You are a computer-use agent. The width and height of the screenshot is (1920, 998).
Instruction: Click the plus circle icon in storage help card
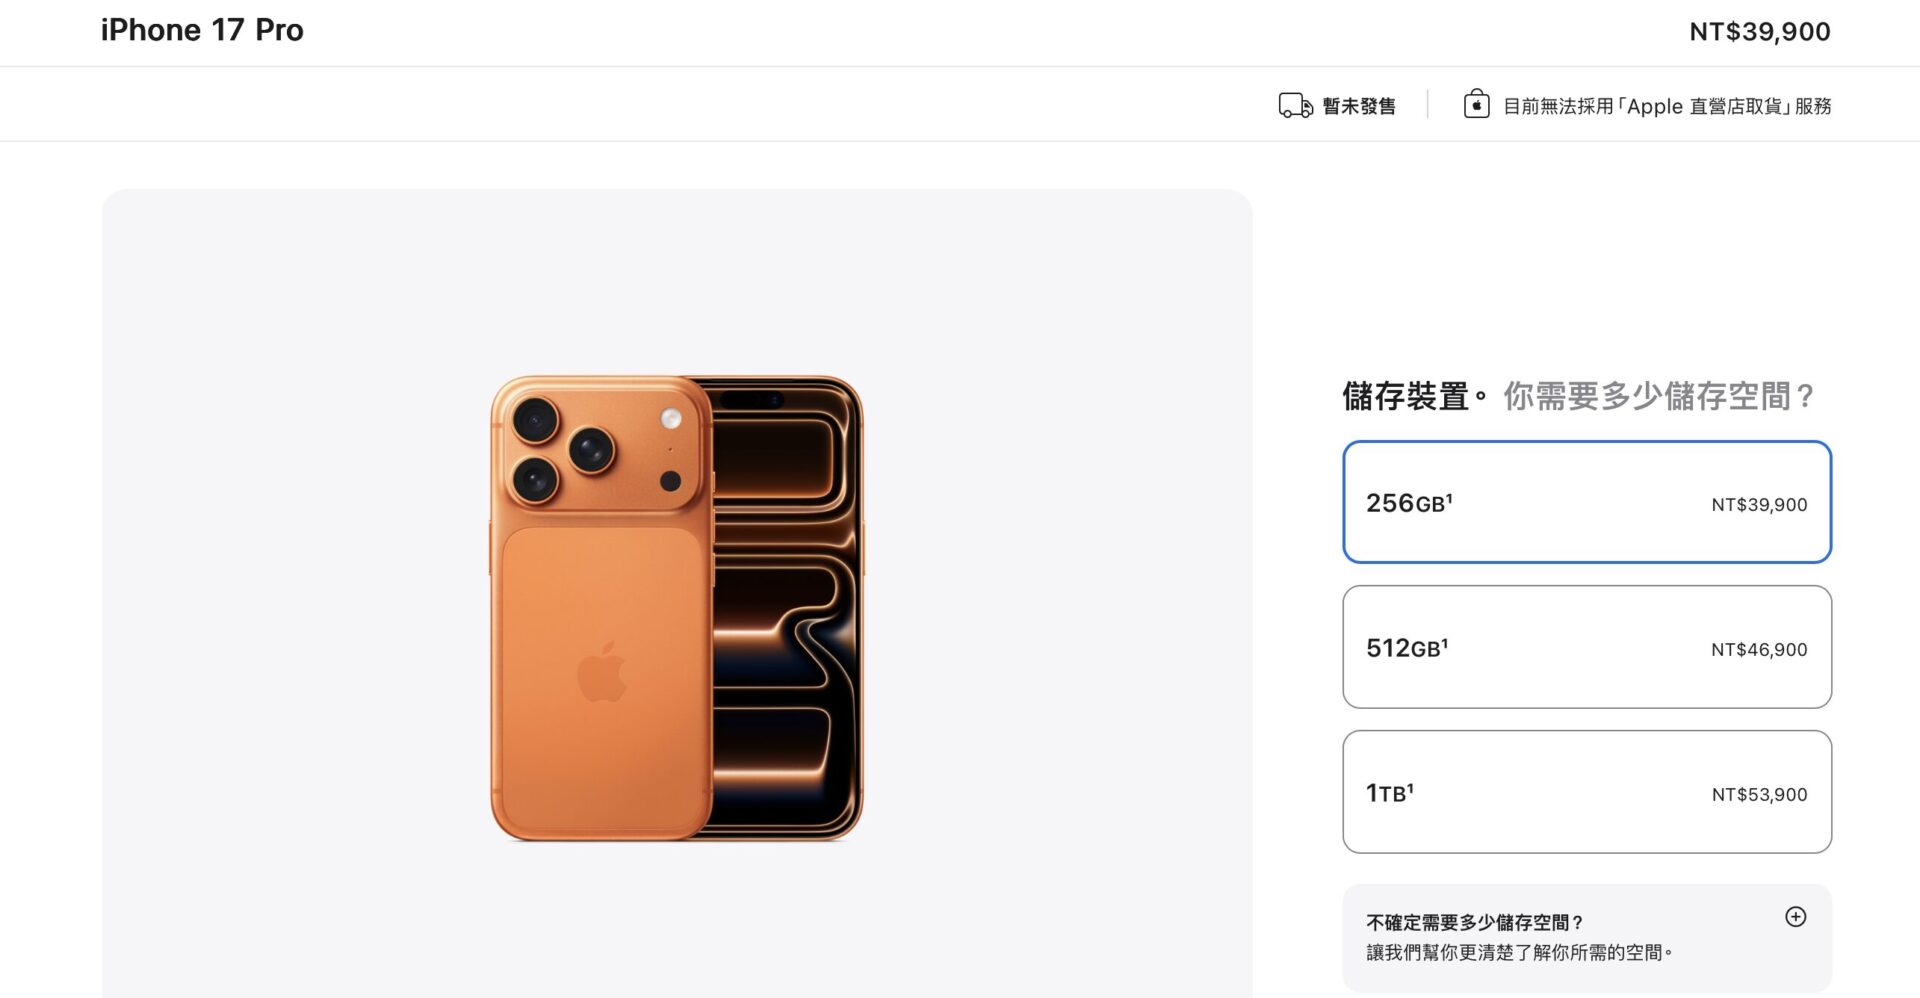1796,917
